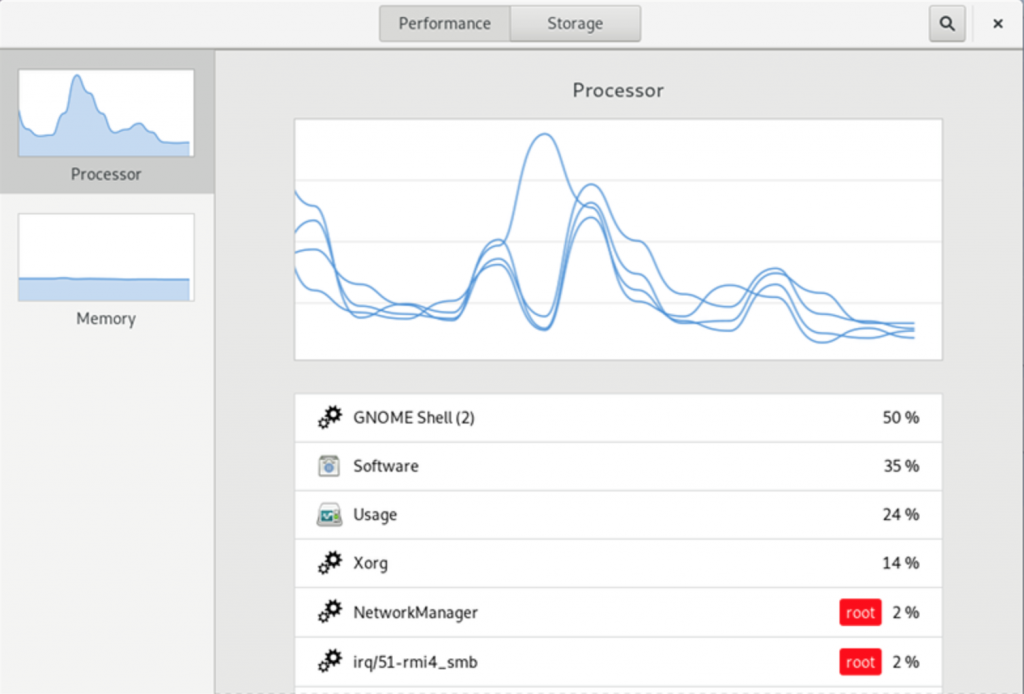Click the gear icon beside GNOME Shell (2)

(x=330, y=417)
